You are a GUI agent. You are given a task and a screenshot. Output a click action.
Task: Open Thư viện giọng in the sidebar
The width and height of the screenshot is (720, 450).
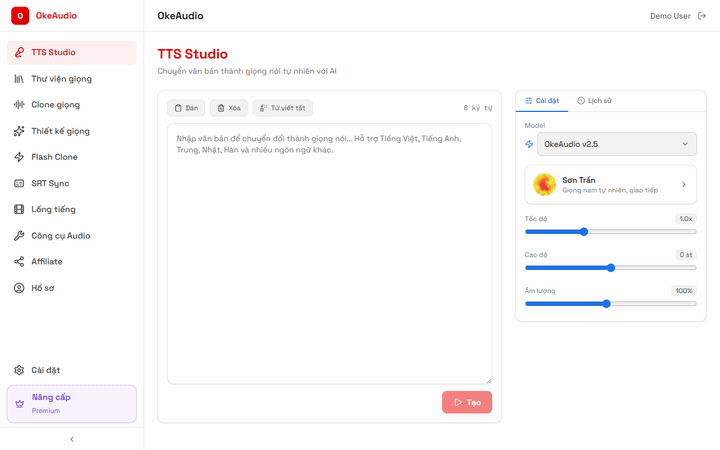point(72,79)
